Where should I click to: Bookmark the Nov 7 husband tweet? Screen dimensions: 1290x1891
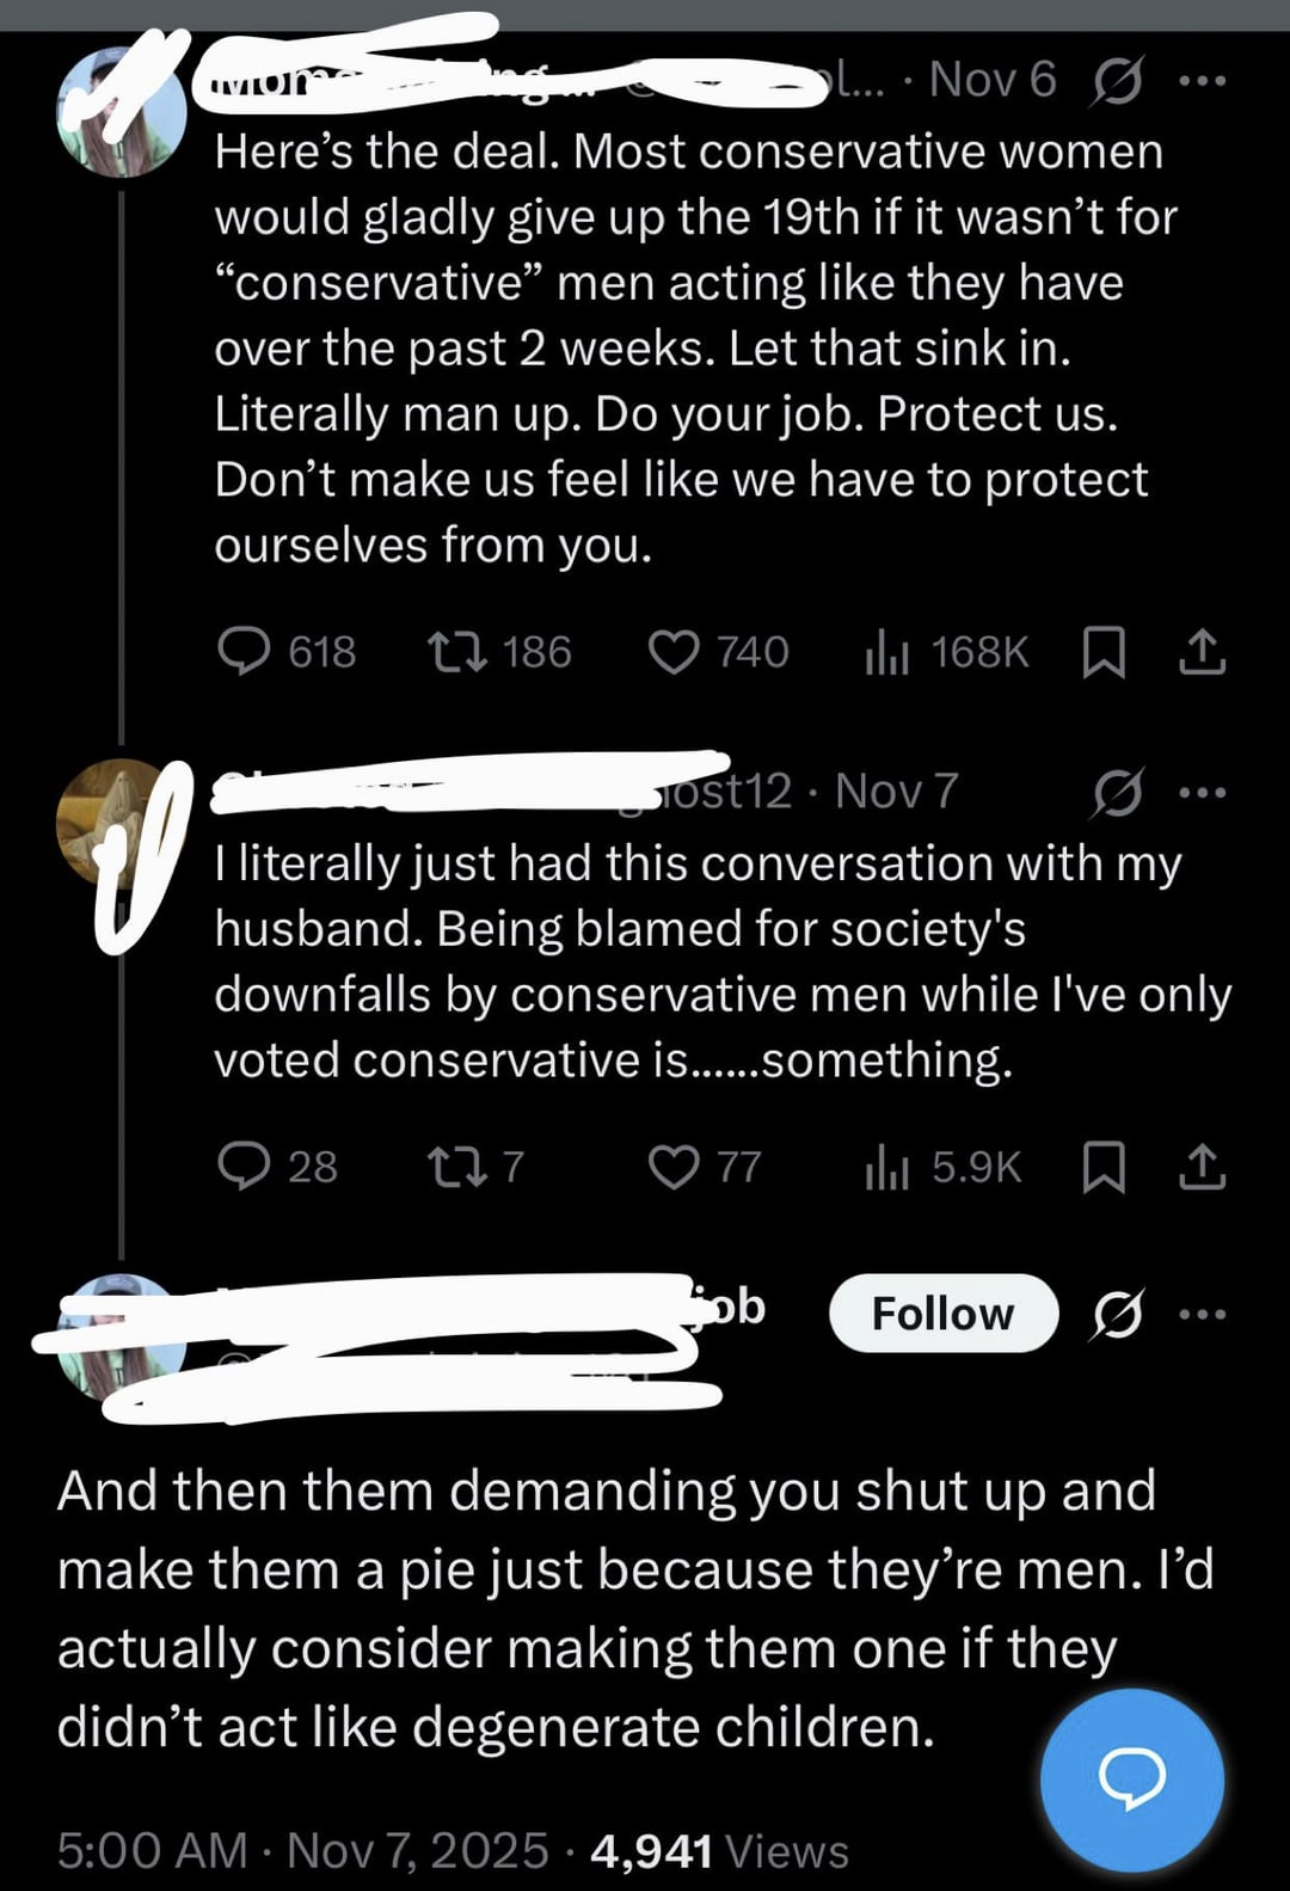click(x=1104, y=1167)
